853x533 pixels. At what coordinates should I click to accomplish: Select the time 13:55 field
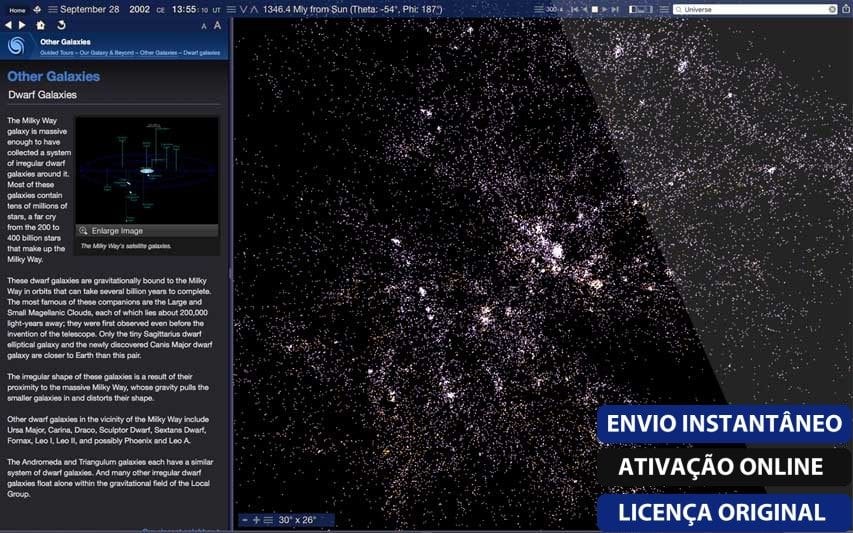[x=183, y=9]
